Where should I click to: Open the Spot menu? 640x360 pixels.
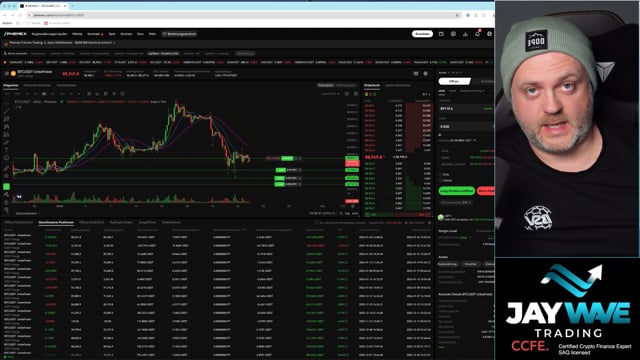[x=112, y=34]
